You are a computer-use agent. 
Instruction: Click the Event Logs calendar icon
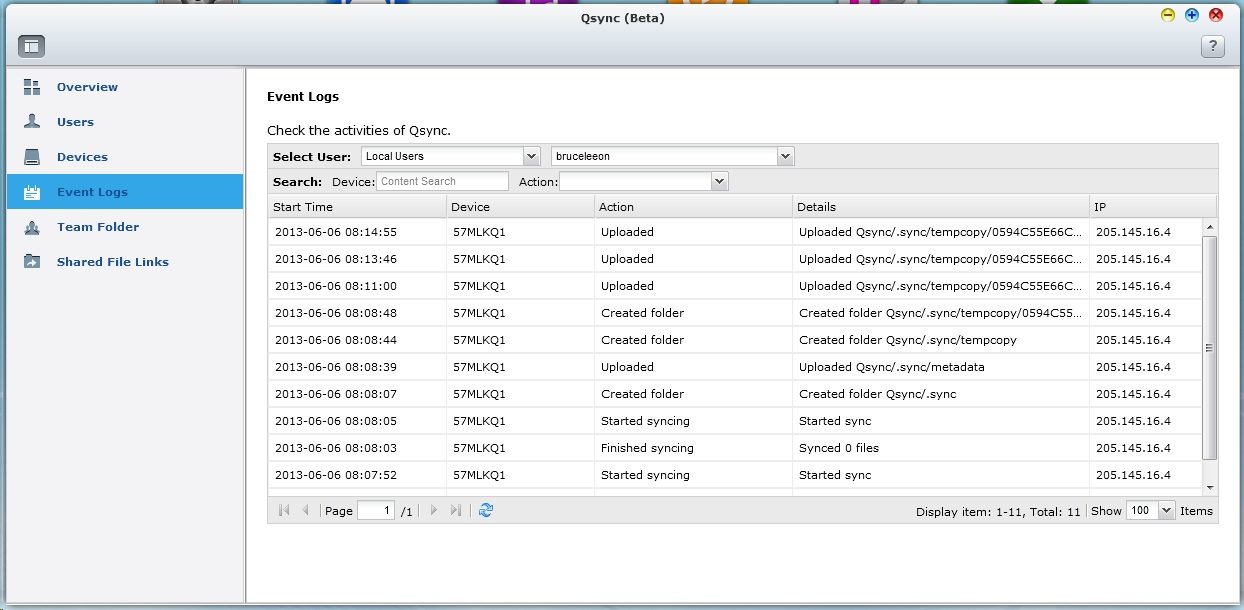coord(32,192)
